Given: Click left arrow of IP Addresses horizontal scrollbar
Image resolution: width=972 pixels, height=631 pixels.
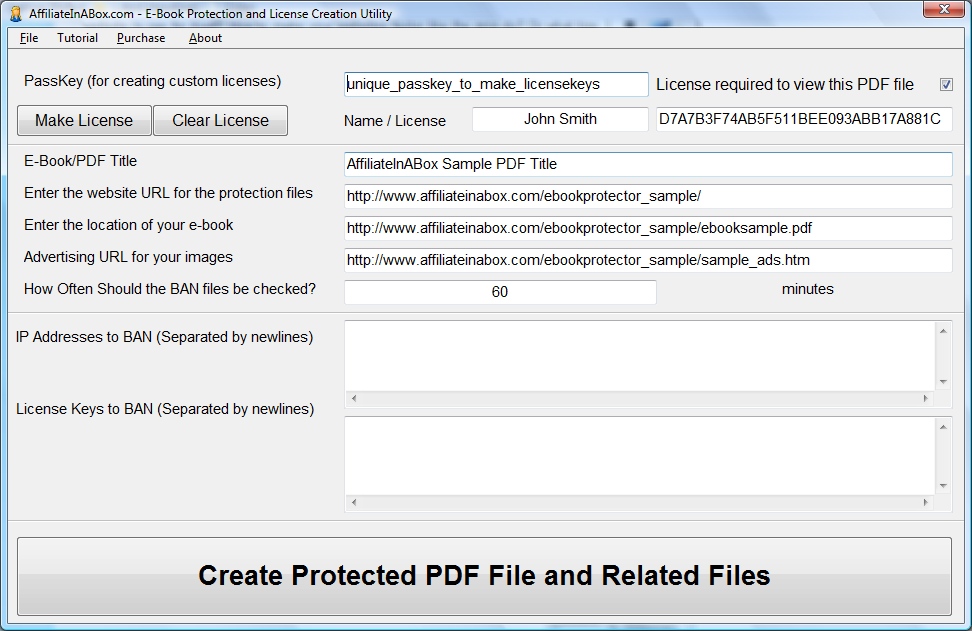Looking at the screenshot, I should tap(354, 399).
